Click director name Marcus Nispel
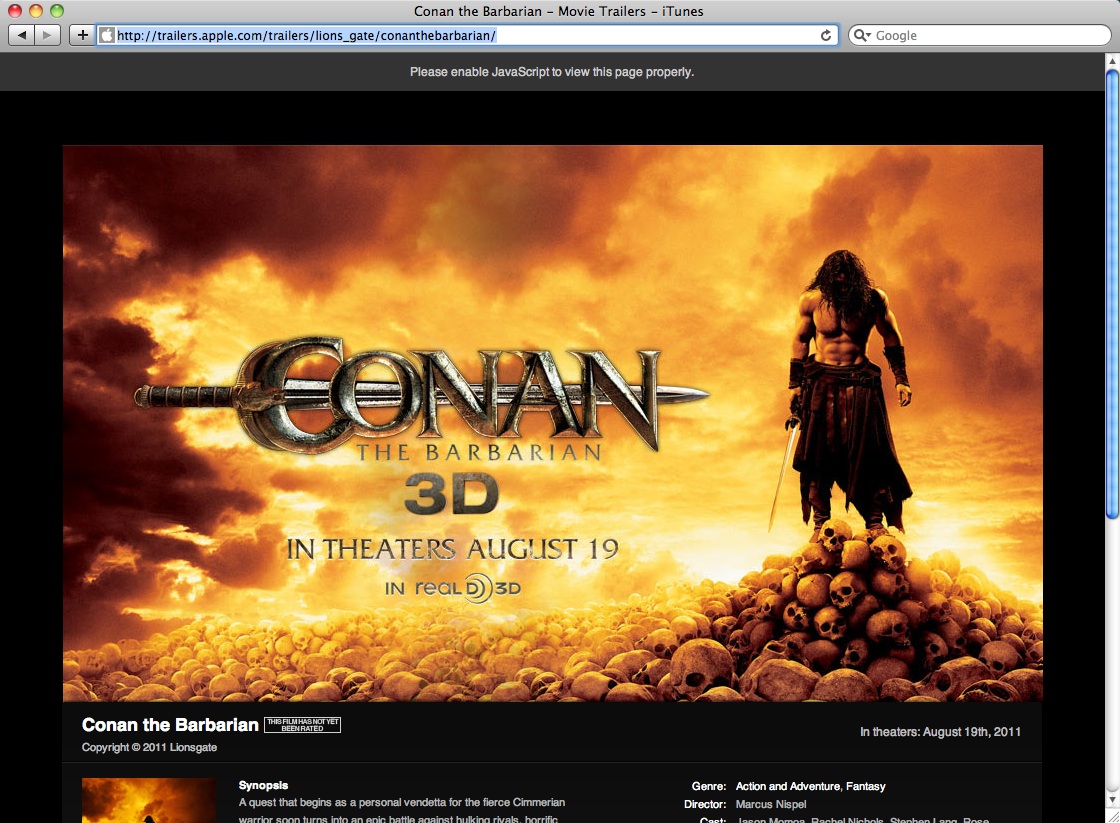Viewport: 1120px width, 823px height. (x=771, y=804)
